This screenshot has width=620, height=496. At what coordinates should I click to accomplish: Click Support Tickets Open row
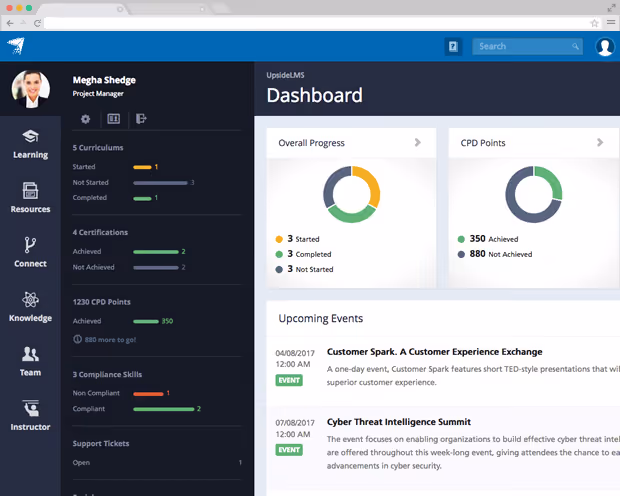click(157, 462)
